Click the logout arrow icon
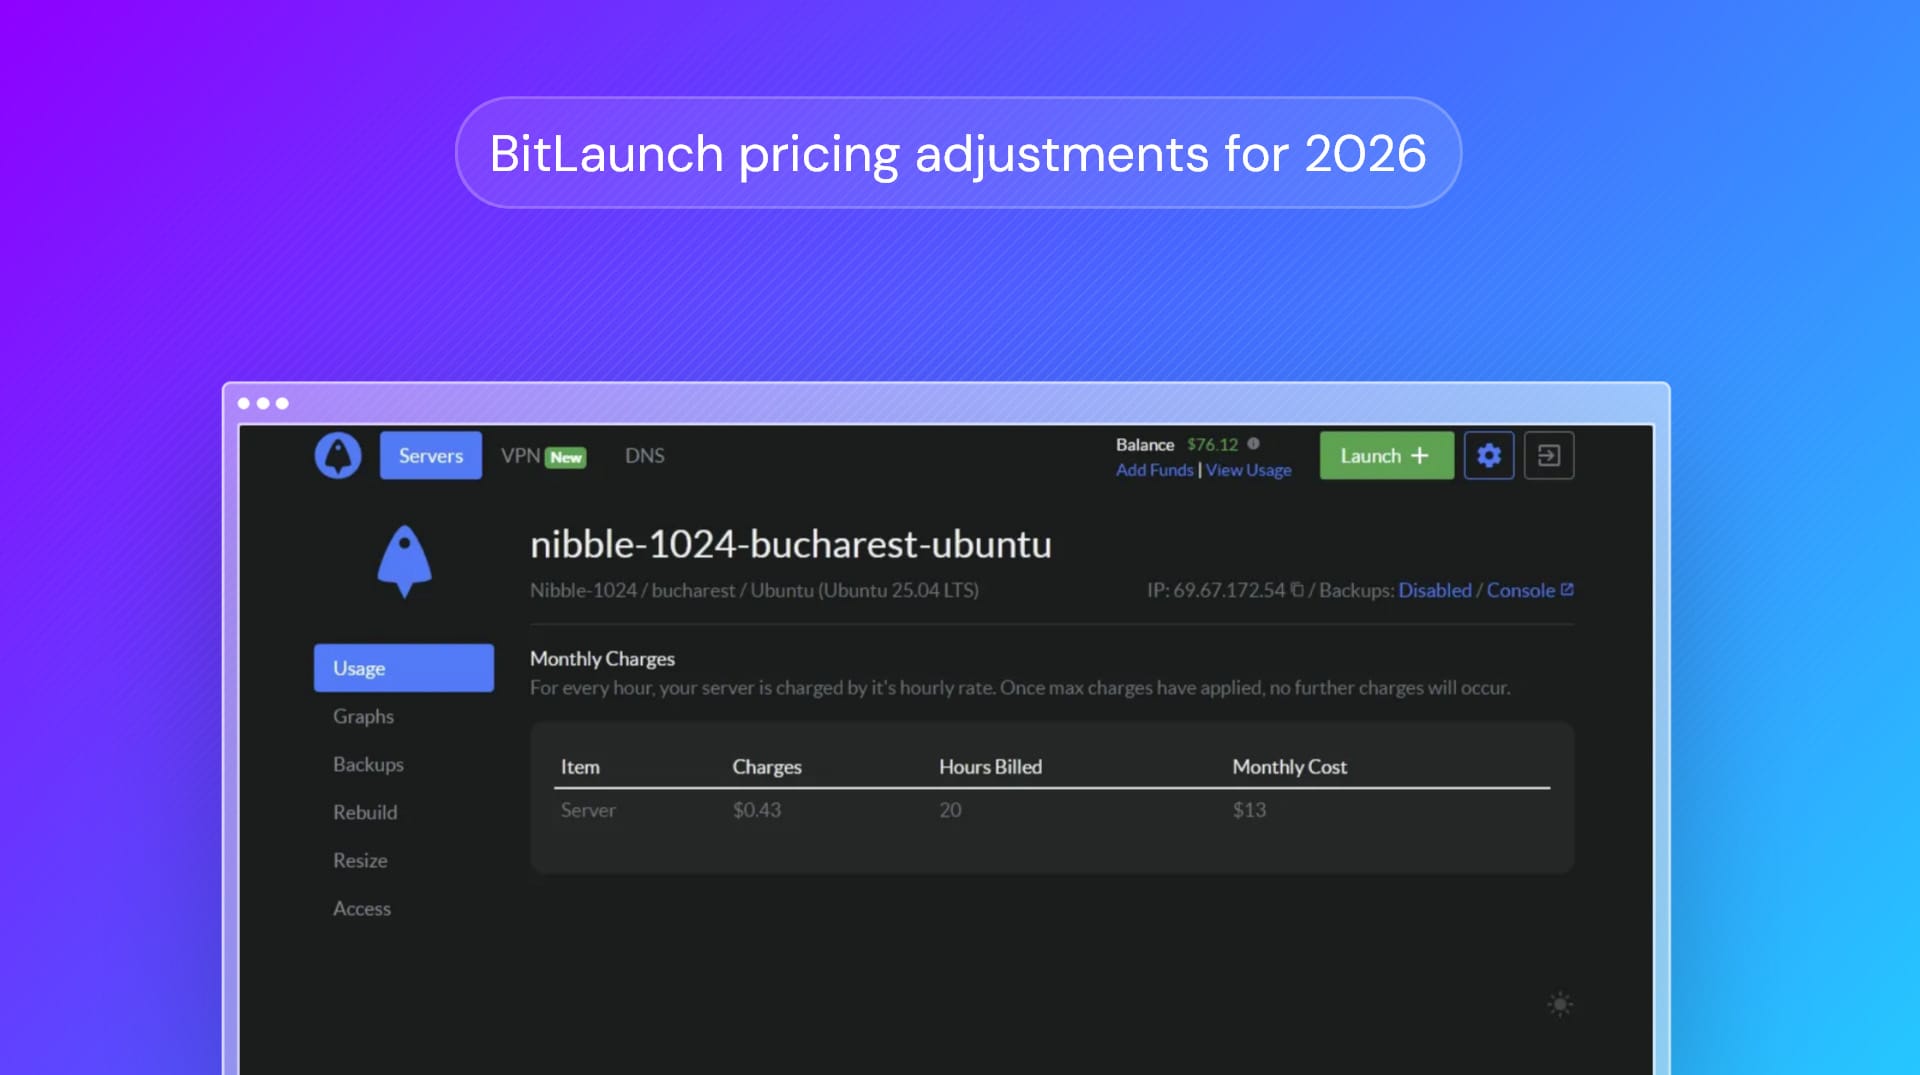The image size is (1920, 1075). click(x=1549, y=456)
